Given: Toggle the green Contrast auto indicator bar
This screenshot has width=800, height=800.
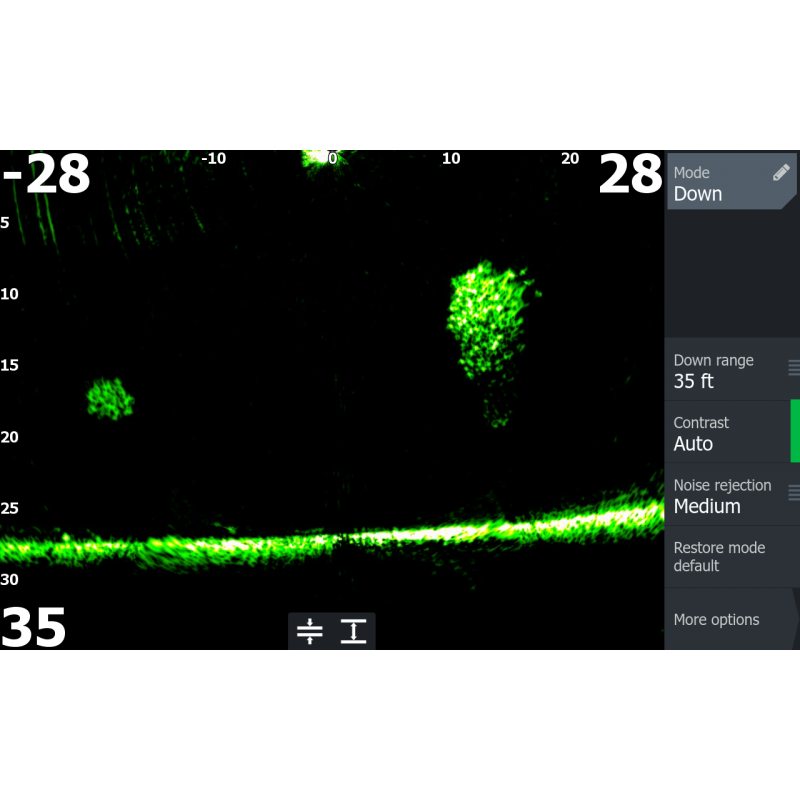Looking at the screenshot, I should (x=795, y=432).
